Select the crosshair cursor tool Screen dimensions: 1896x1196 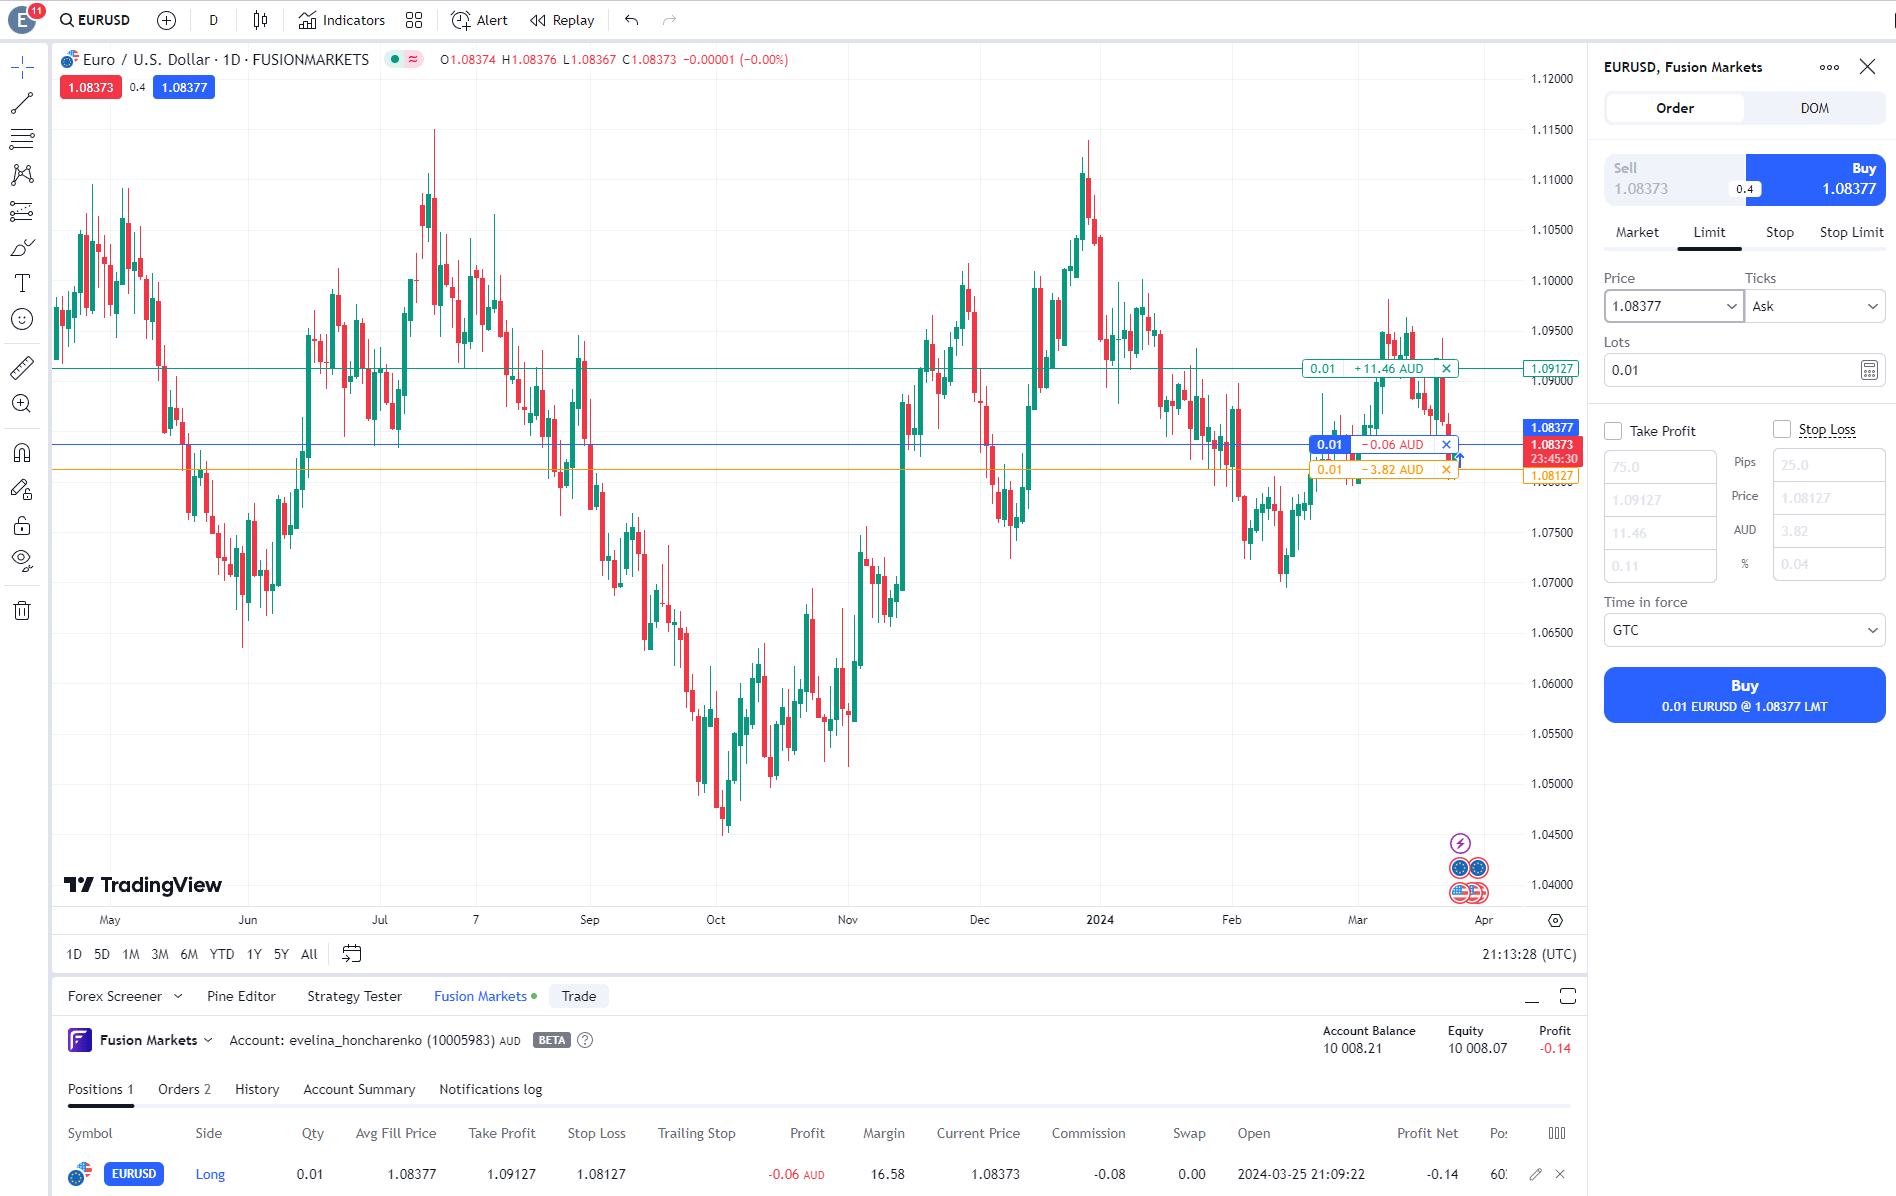[x=22, y=67]
